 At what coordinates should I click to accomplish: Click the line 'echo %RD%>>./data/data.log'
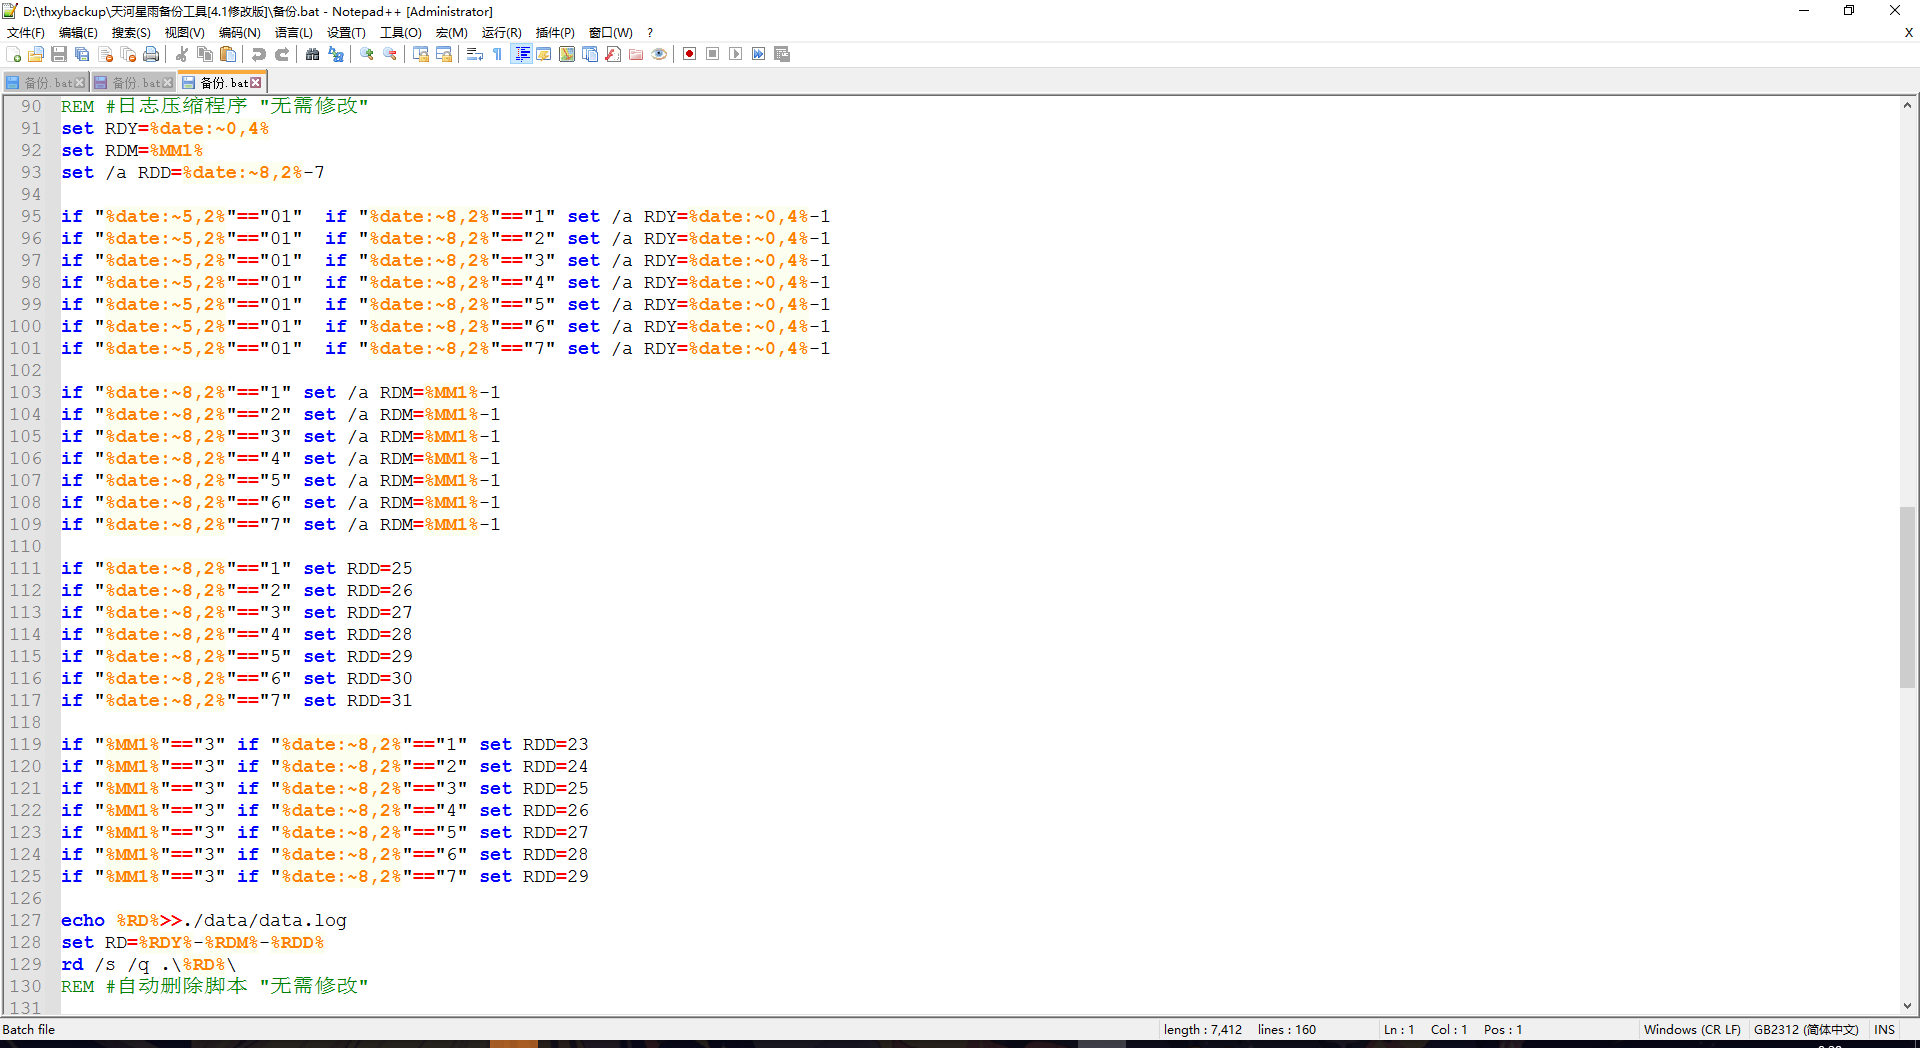pos(204,920)
